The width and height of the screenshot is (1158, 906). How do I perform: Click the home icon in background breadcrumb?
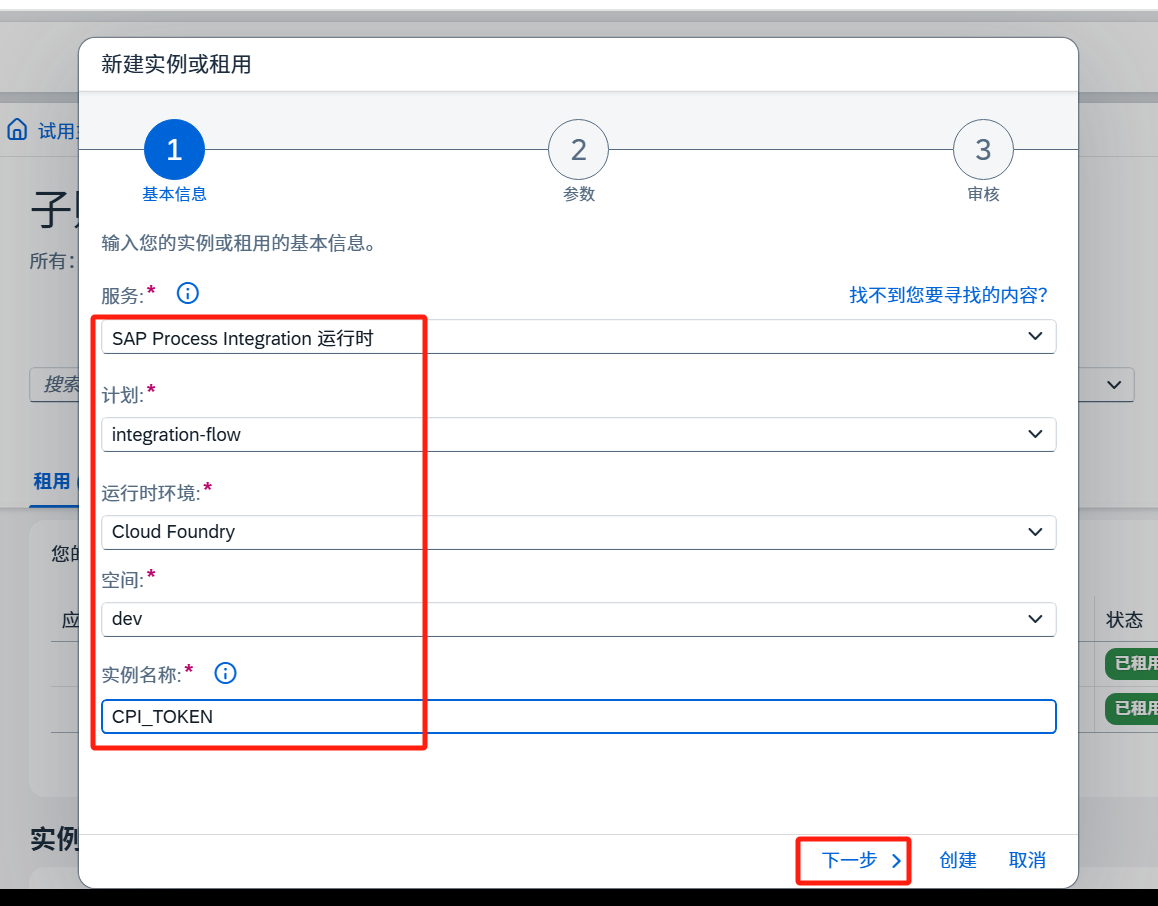[17, 129]
